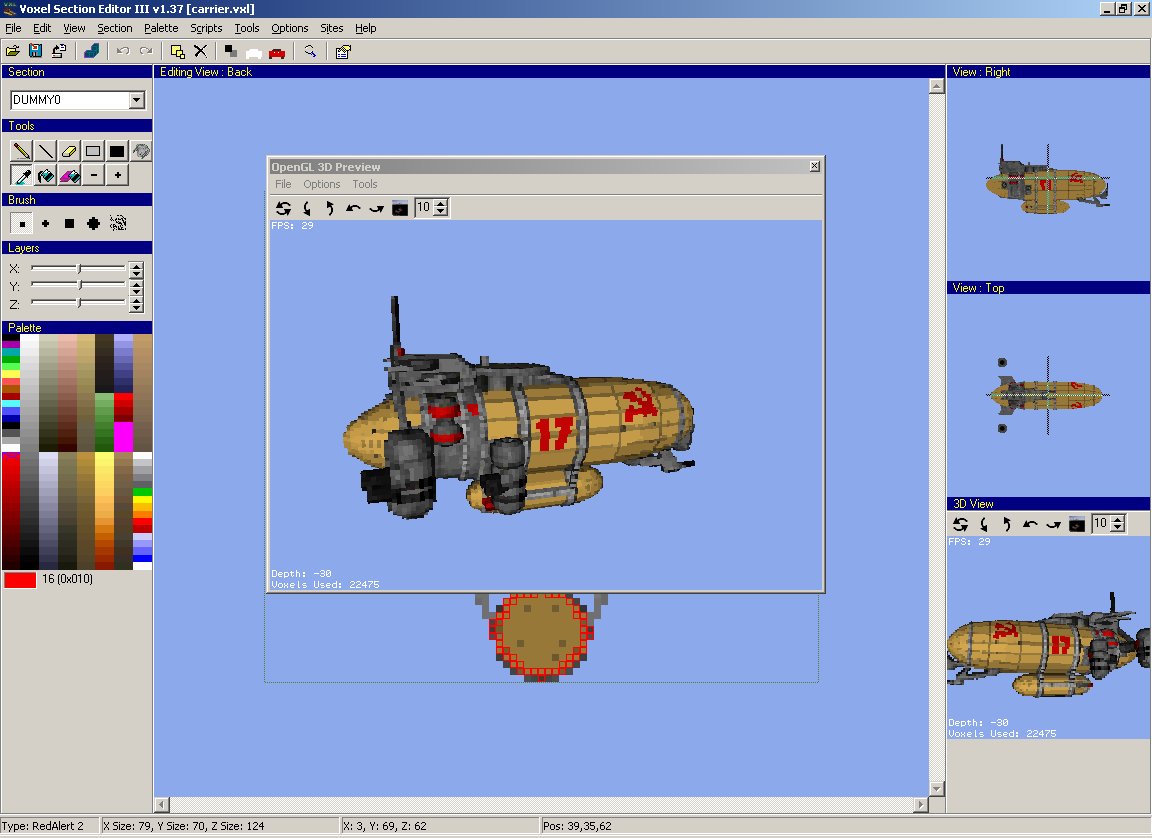The width and height of the screenshot is (1152, 838).
Task: Click the black X icon in the main toolbar
Action: (x=200, y=51)
